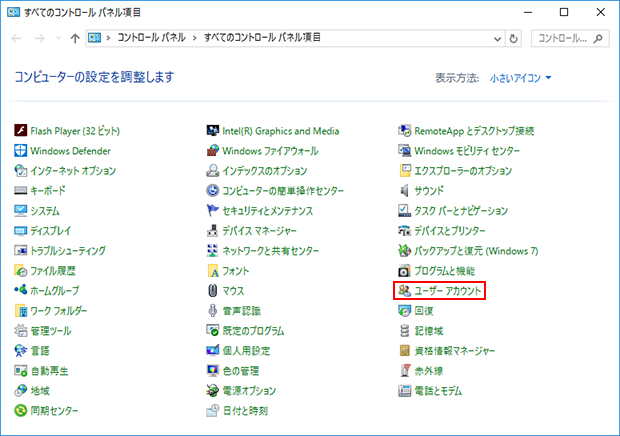Open the RemoteApp とデスクトップ接続 link
The height and width of the screenshot is (436, 620).
tap(474, 131)
